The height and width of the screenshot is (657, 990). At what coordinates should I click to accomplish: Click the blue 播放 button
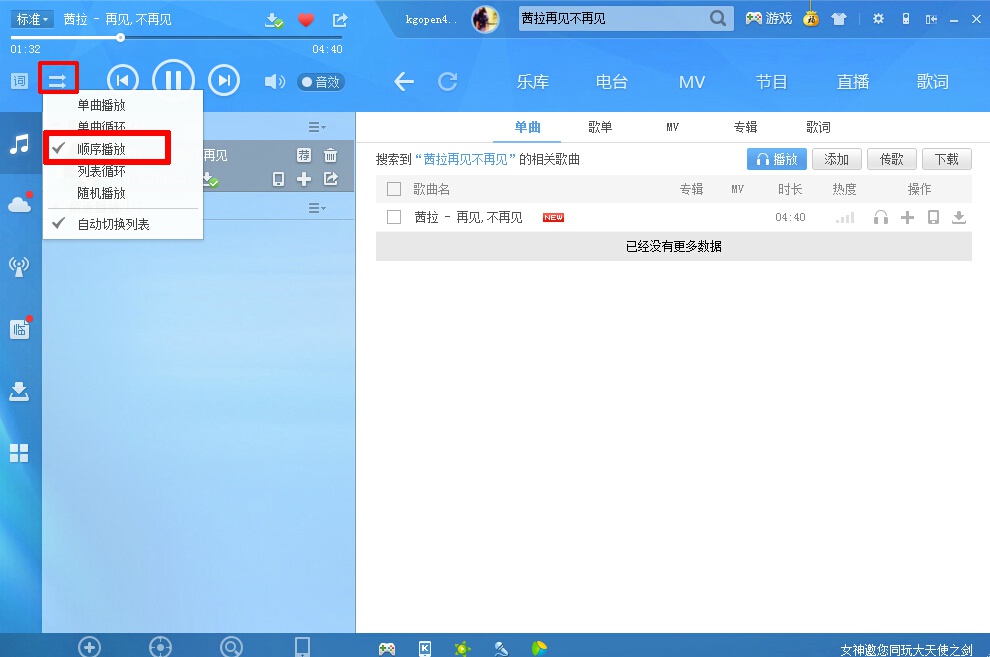(x=777, y=159)
